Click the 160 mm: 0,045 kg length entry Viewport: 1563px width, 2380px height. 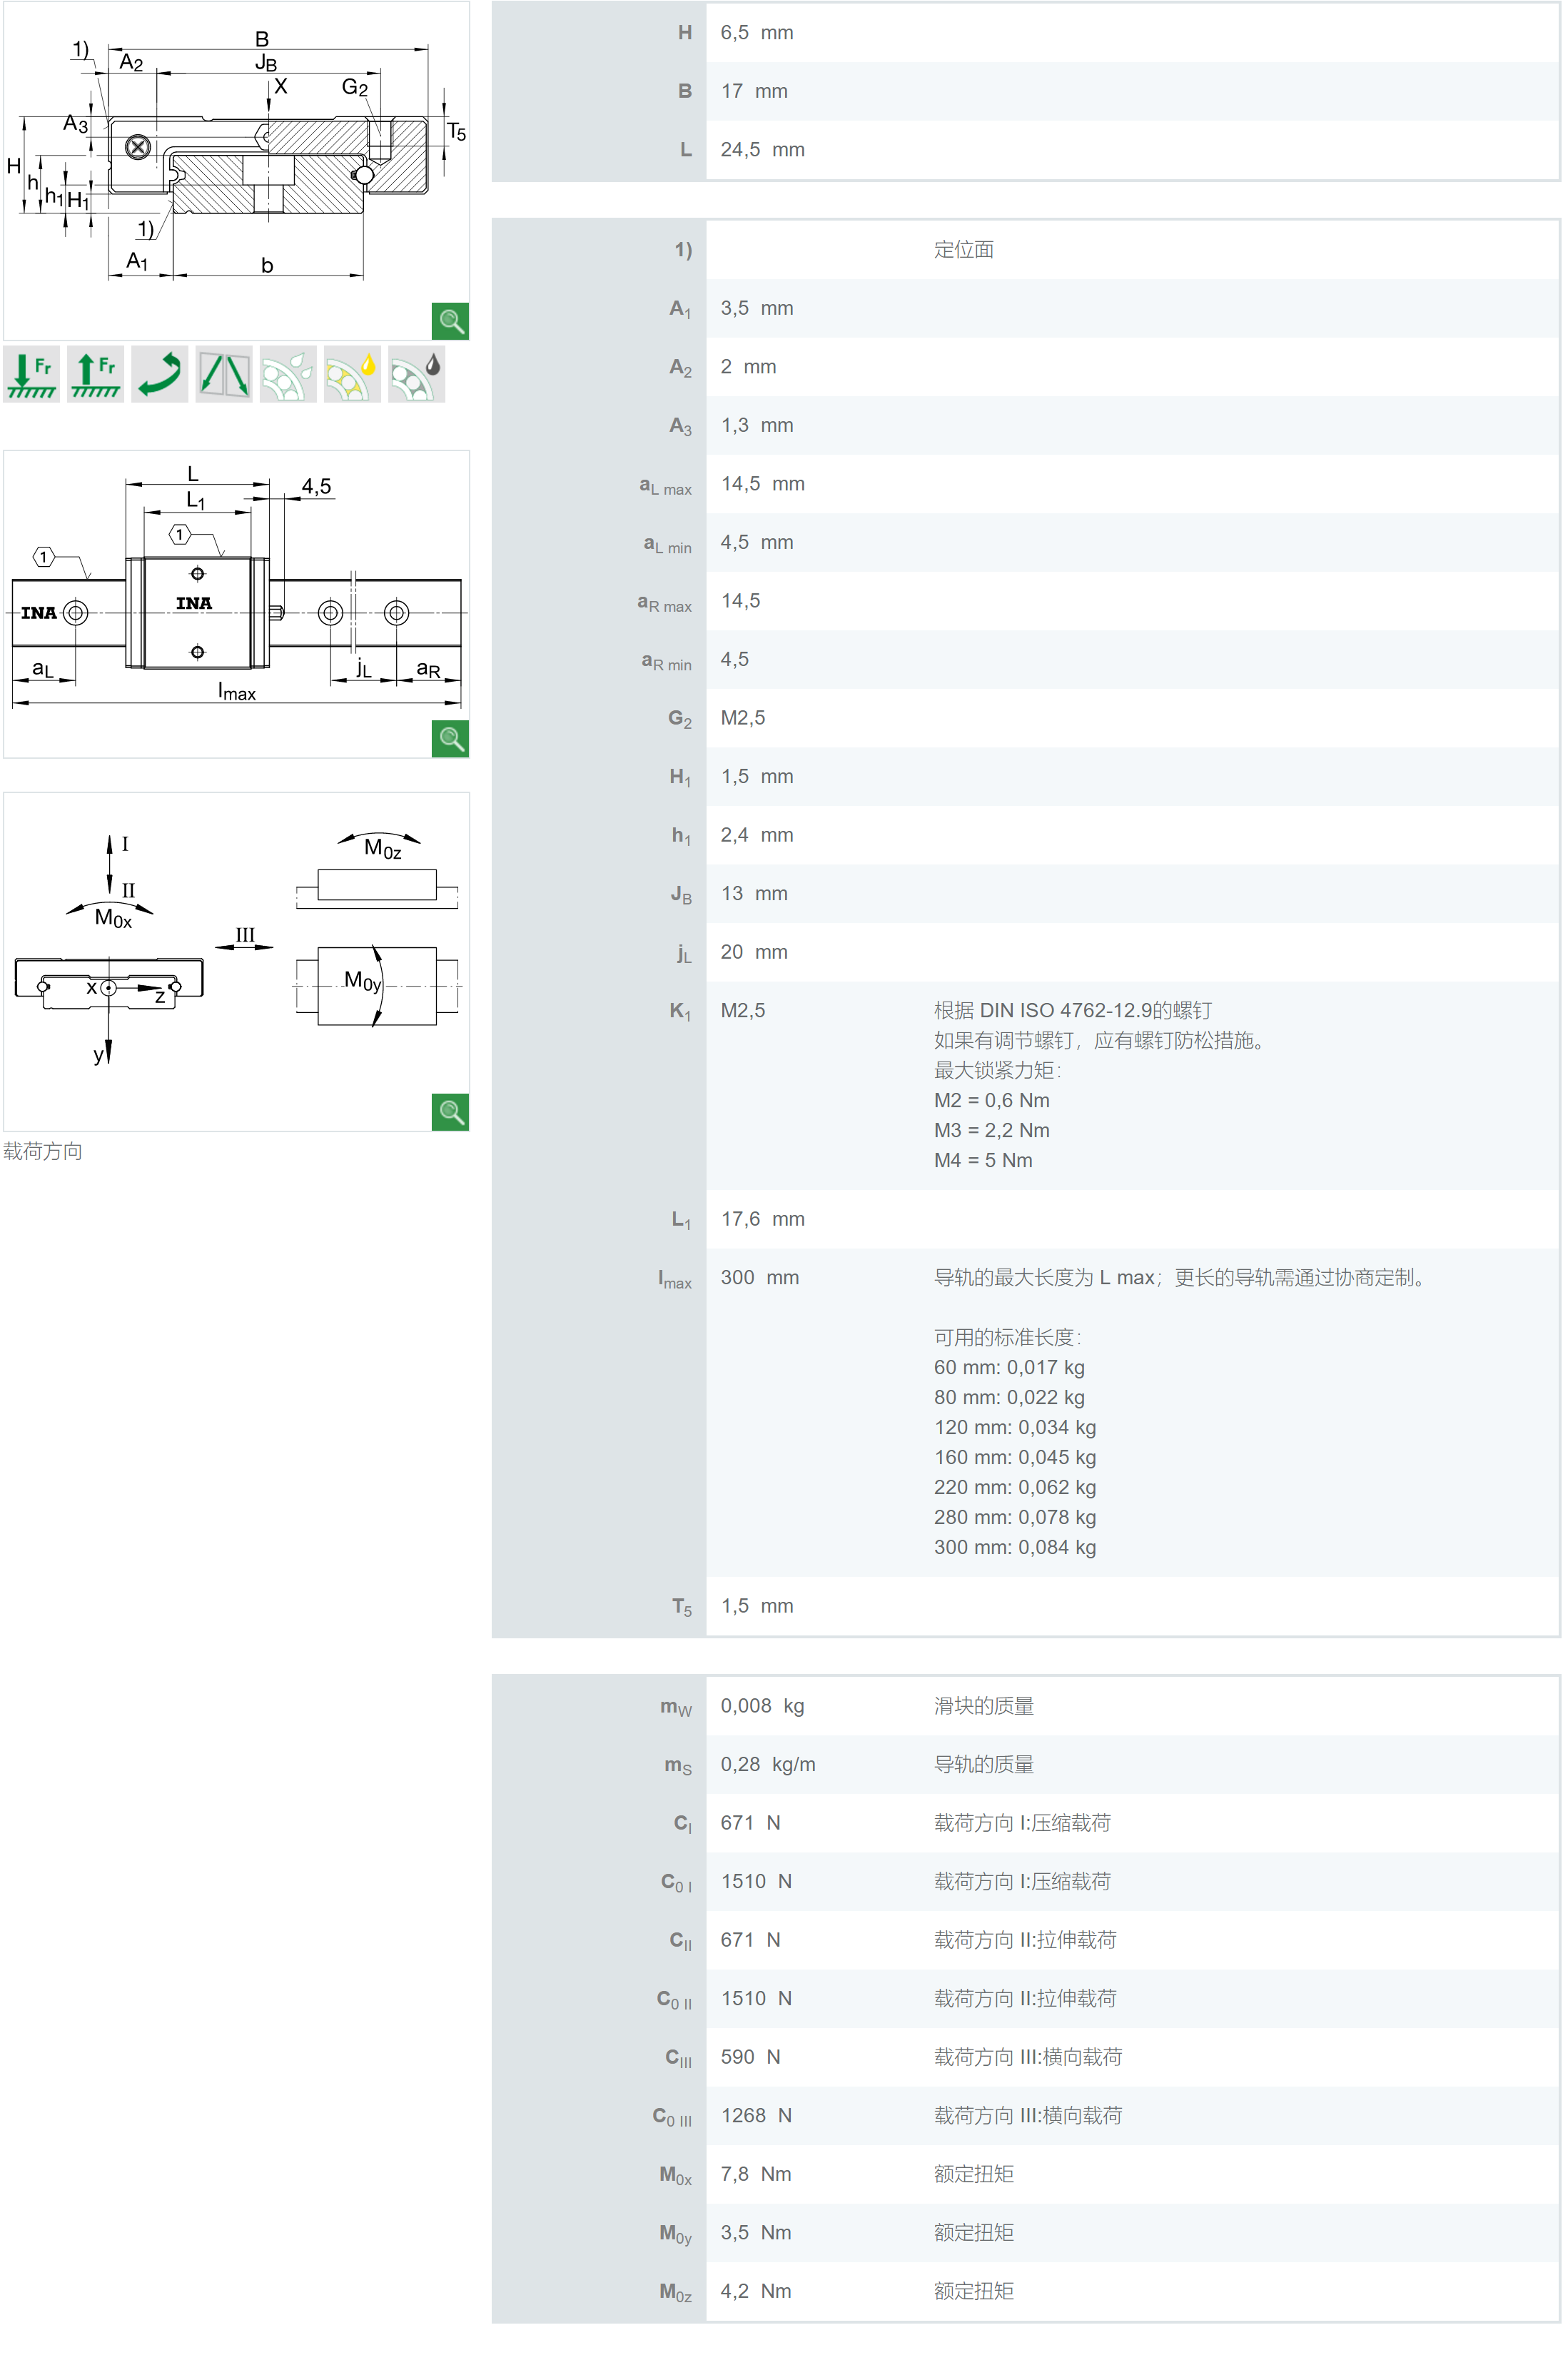(1015, 1457)
